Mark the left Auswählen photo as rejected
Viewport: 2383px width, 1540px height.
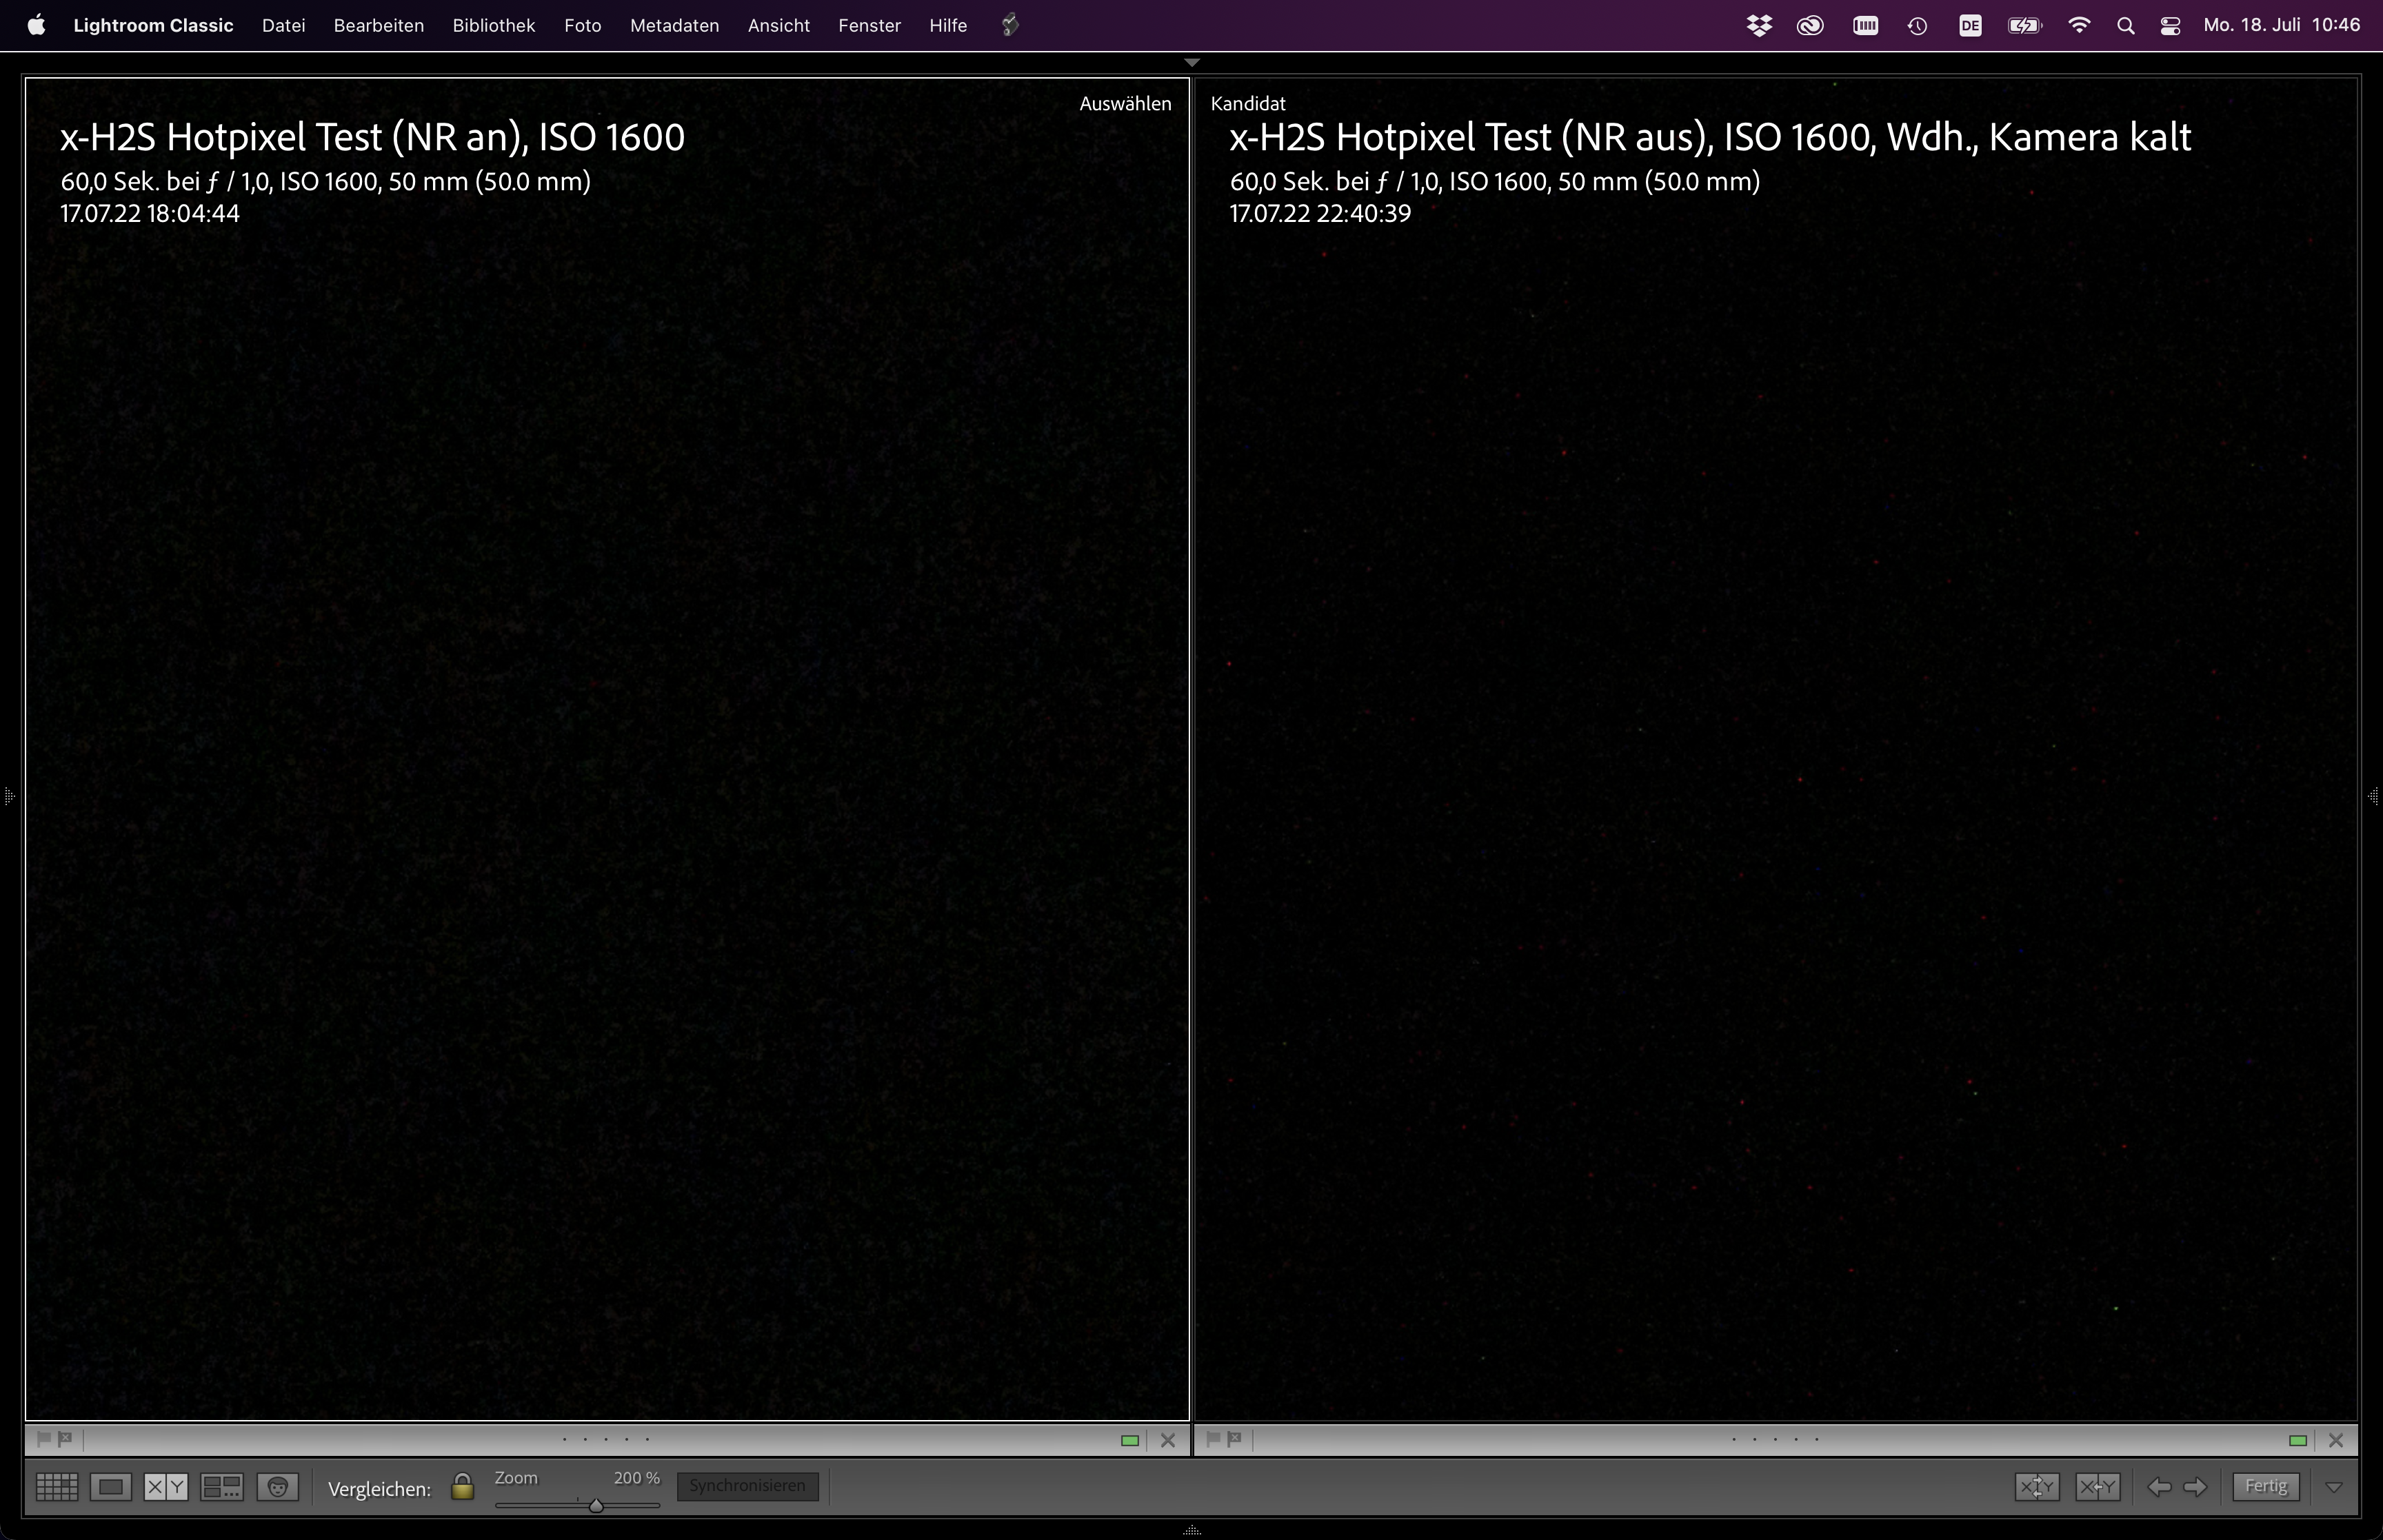pyautogui.click(x=65, y=1439)
